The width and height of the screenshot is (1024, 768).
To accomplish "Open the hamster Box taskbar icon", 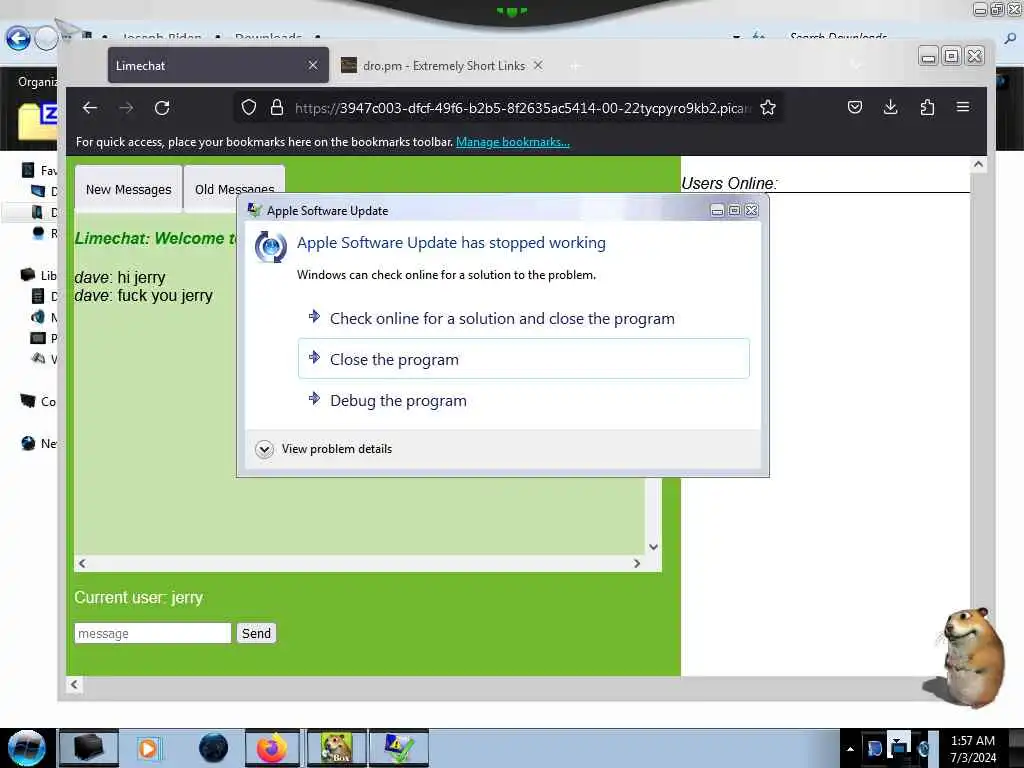I will coord(336,748).
